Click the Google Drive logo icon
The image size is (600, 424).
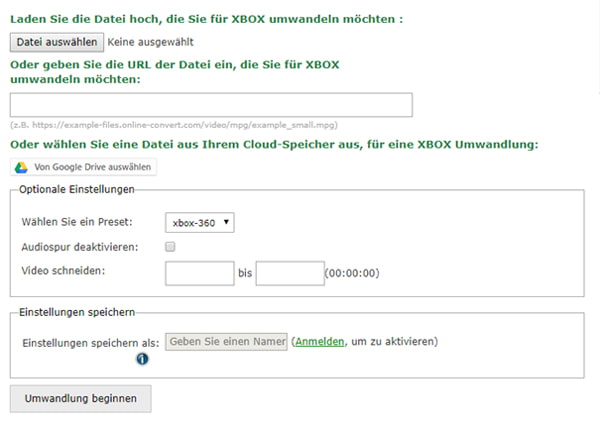[21, 167]
